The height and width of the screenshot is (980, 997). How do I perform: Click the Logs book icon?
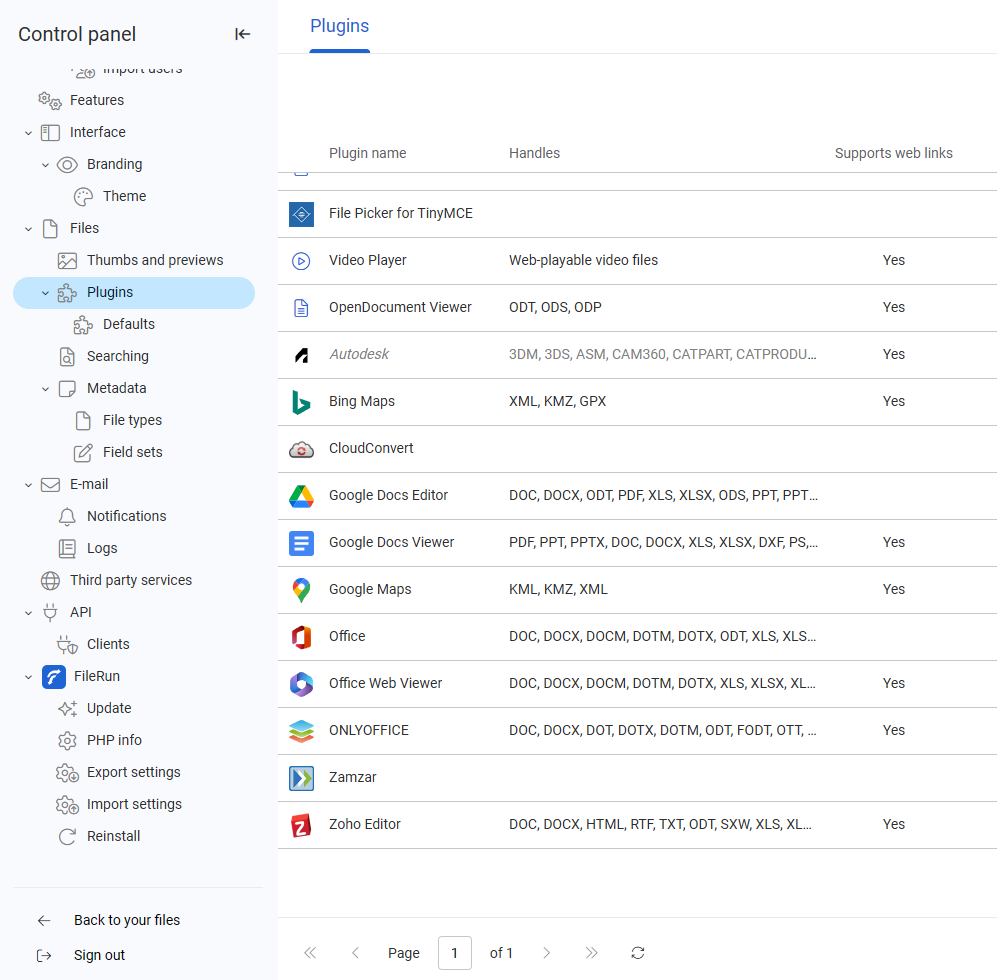point(67,548)
